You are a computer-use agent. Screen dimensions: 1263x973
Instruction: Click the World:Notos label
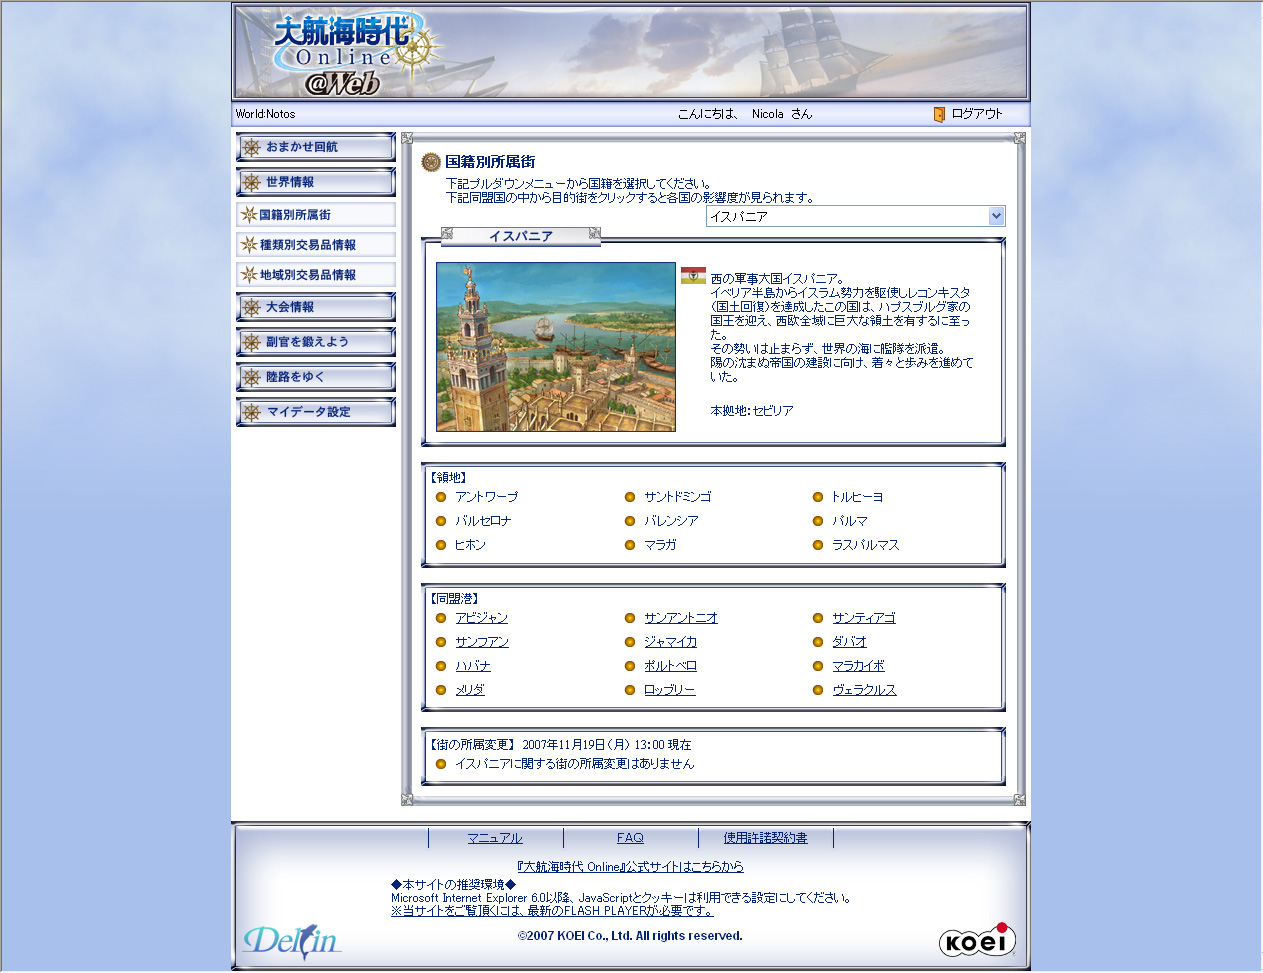coord(266,114)
